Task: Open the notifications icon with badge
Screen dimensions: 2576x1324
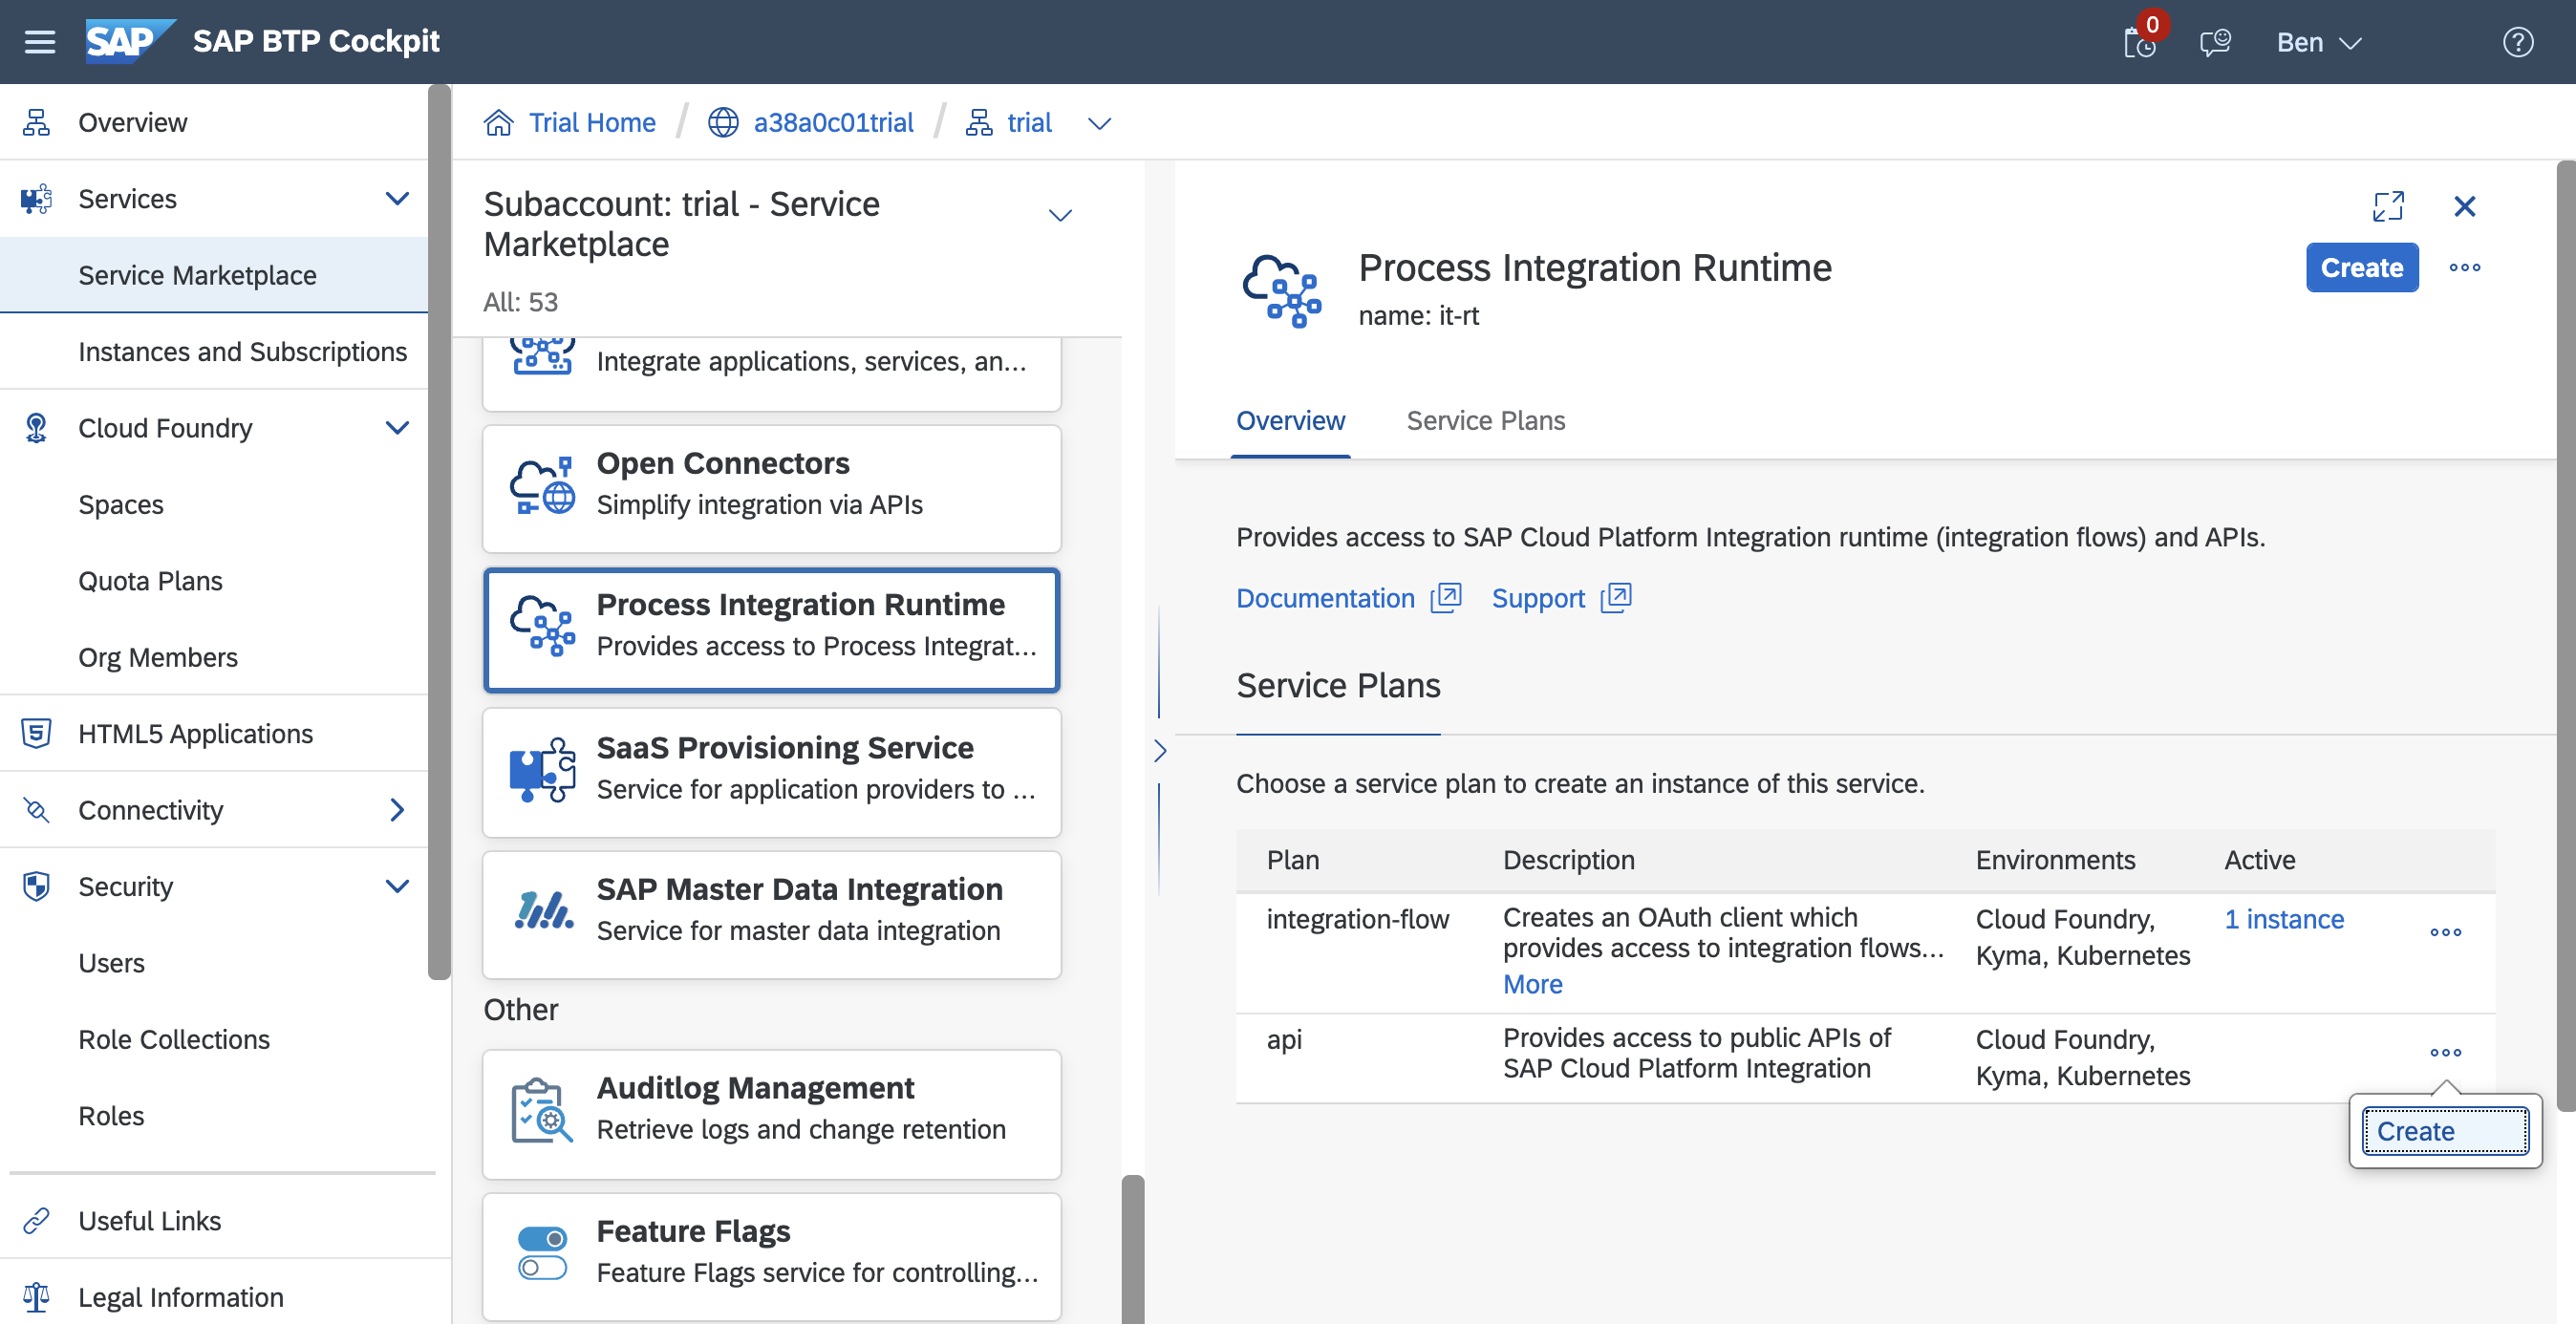Action: 2139,42
